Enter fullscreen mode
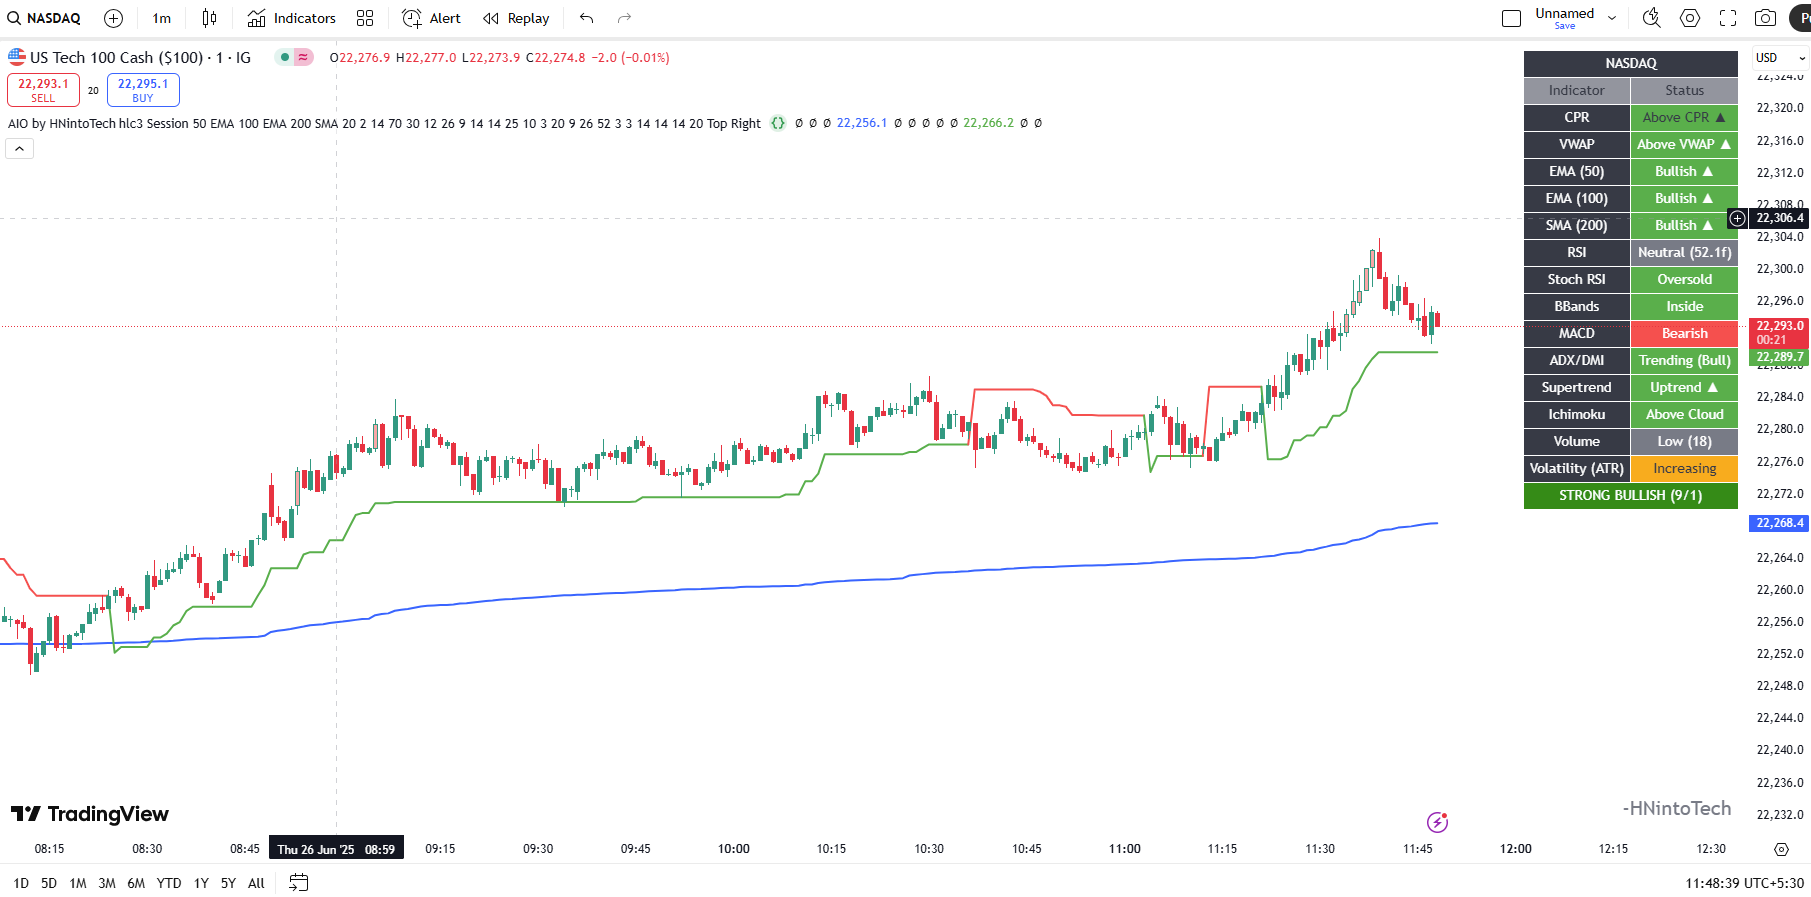This screenshot has width=1811, height=897. click(x=1728, y=18)
